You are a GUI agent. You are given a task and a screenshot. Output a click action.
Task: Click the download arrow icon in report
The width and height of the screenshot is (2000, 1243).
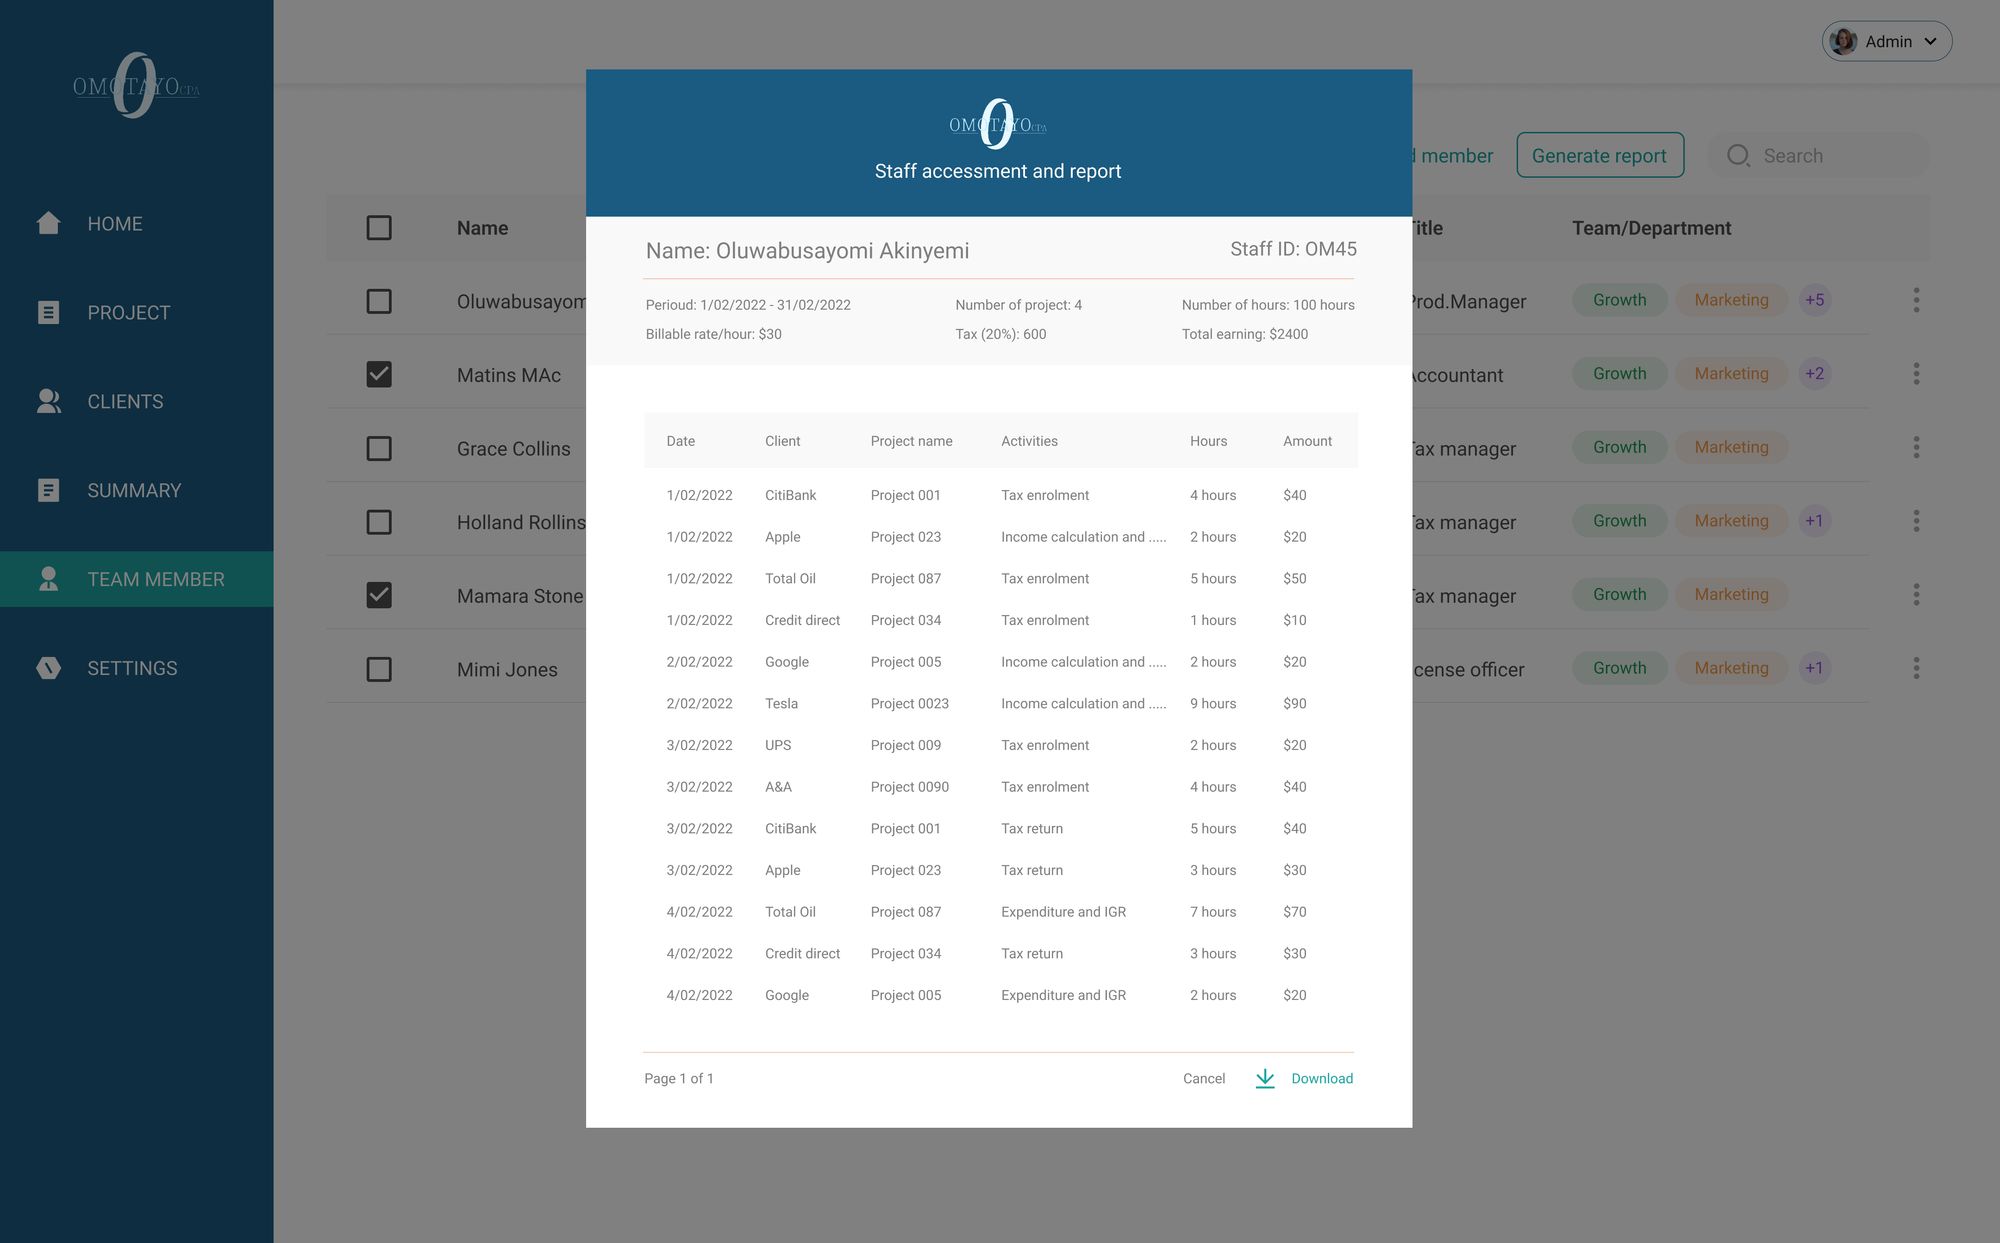pos(1265,1078)
